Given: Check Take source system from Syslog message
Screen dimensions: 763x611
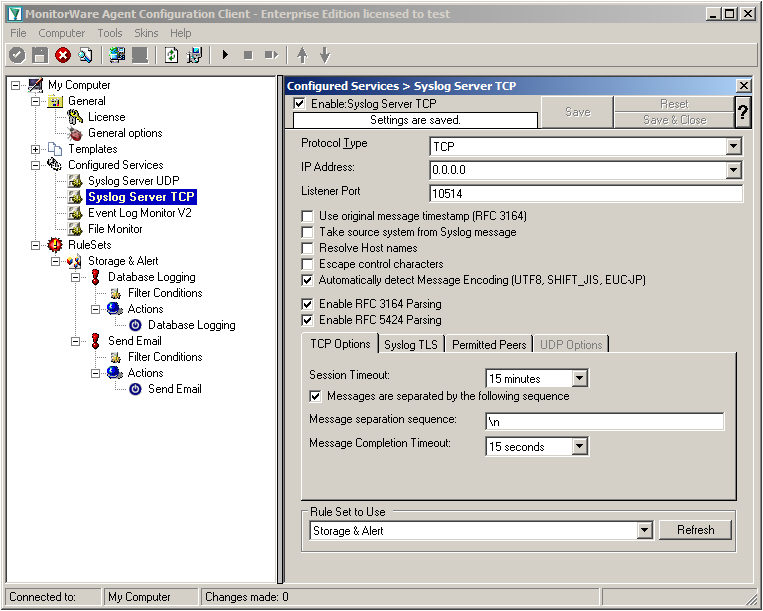Looking at the screenshot, I should [307, 232].
